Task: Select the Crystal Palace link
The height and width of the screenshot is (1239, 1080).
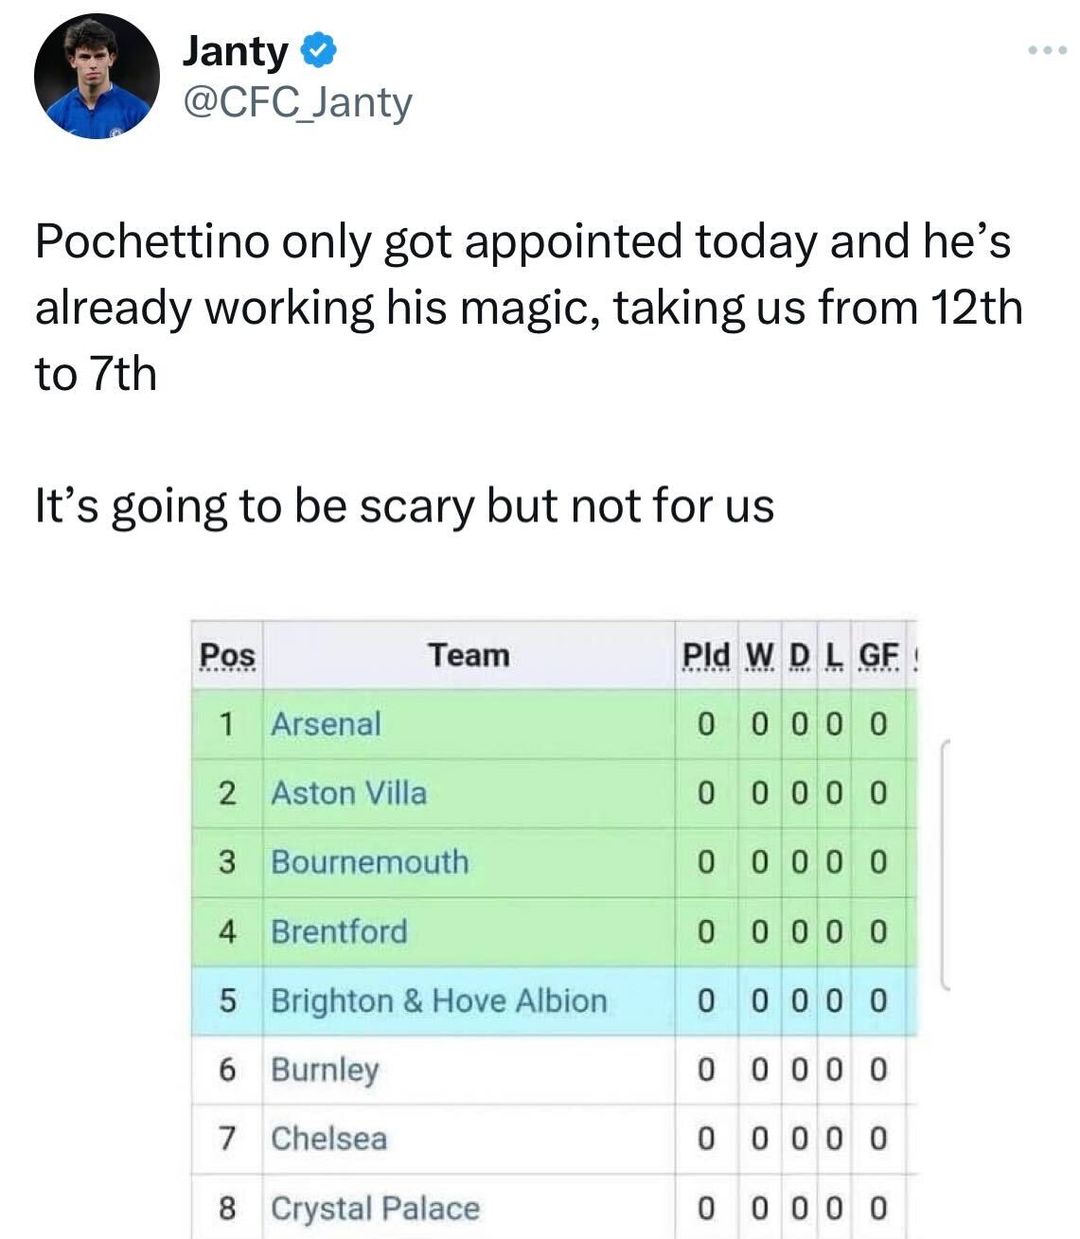Action: coord(375,1208)
